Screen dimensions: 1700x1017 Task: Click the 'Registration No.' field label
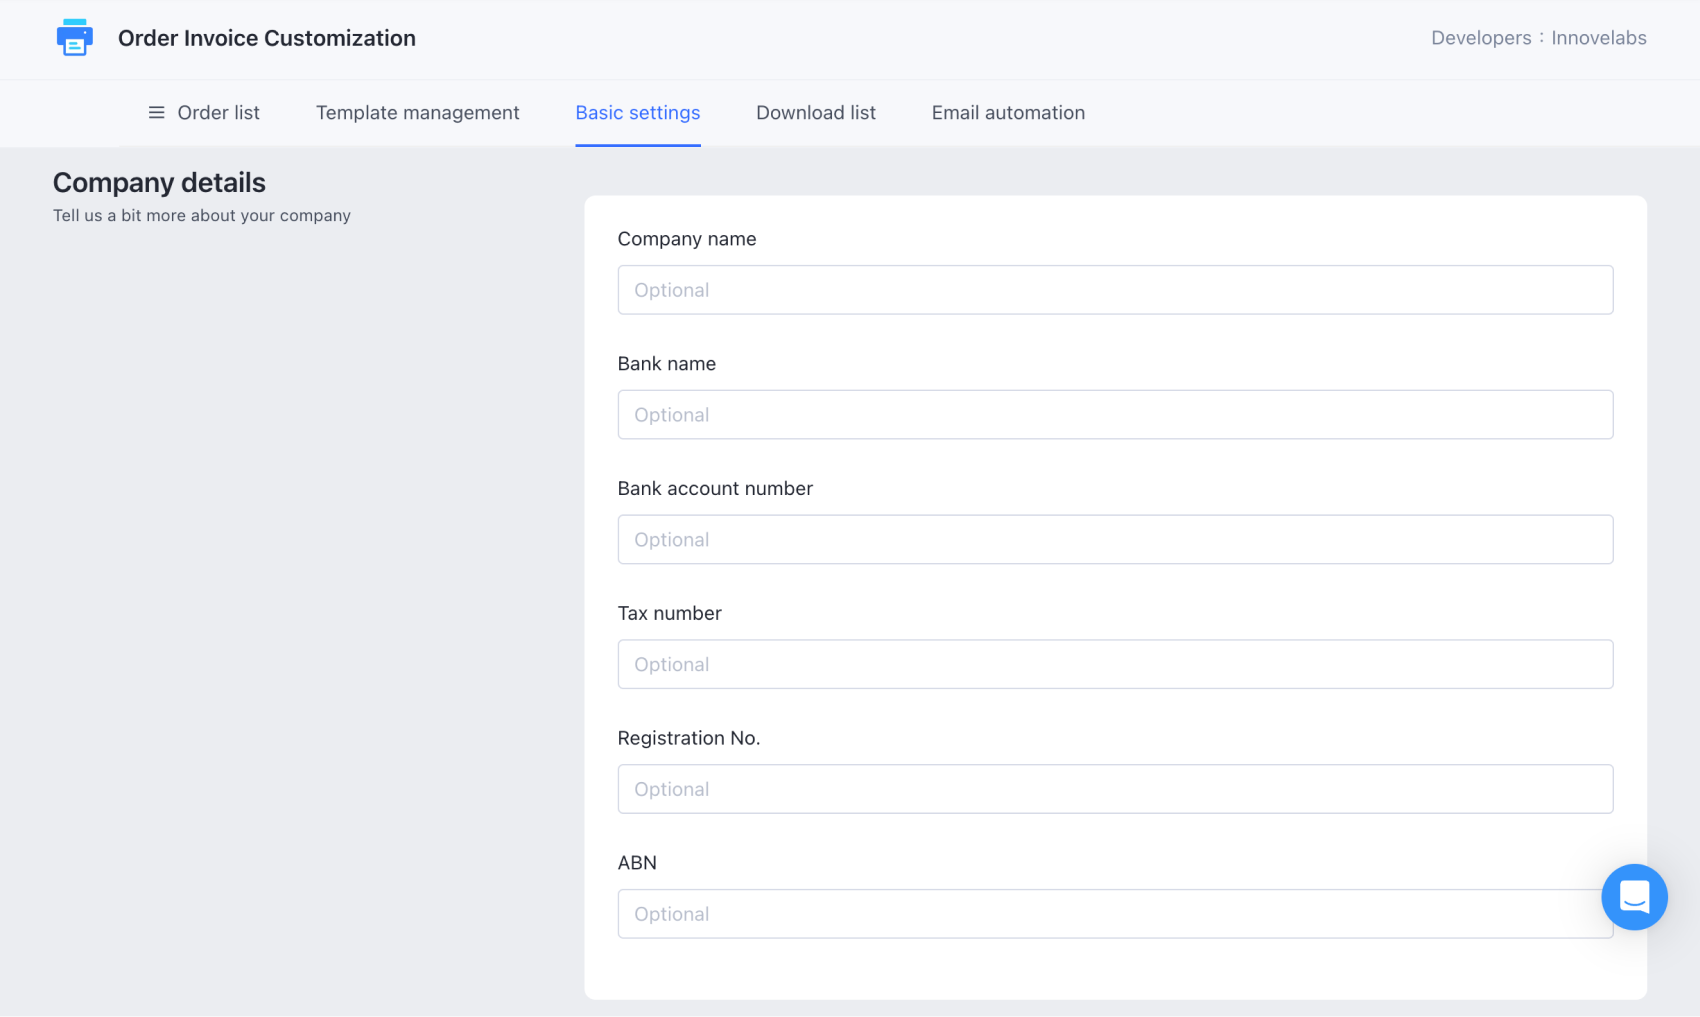(688, 738)
